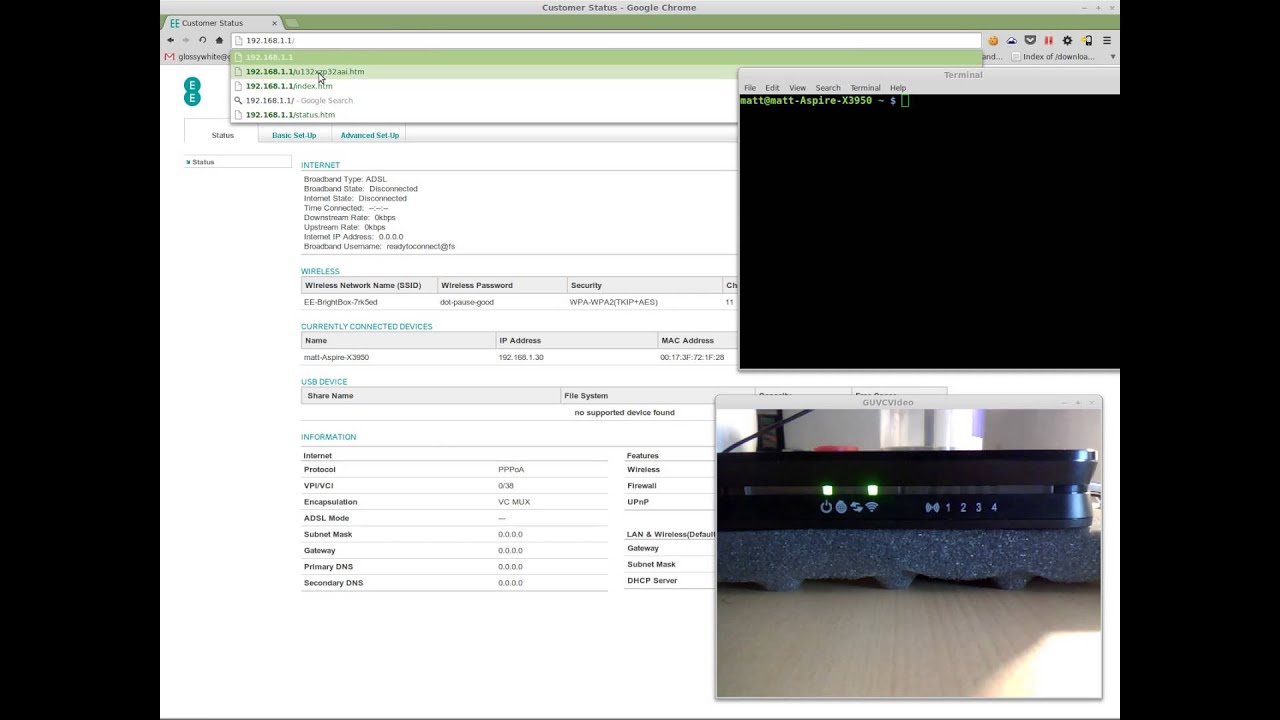
Task: Click the device name matt-Aspire-X3950
Action: [x=336, y=357]
